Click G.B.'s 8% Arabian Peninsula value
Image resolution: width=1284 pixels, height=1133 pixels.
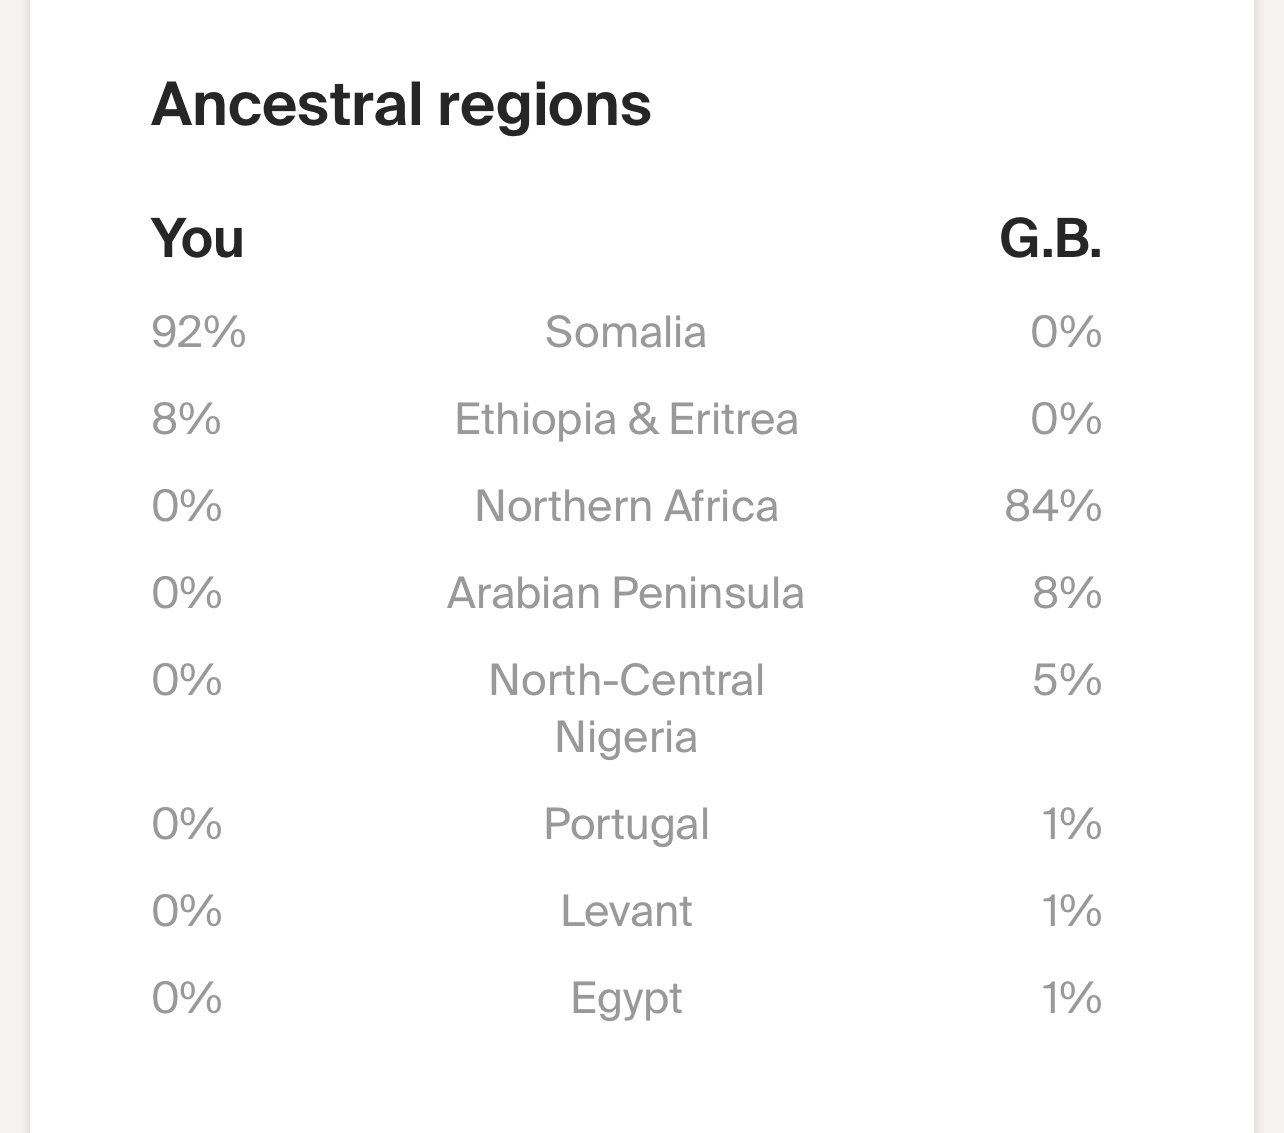tap(1067, 593)
